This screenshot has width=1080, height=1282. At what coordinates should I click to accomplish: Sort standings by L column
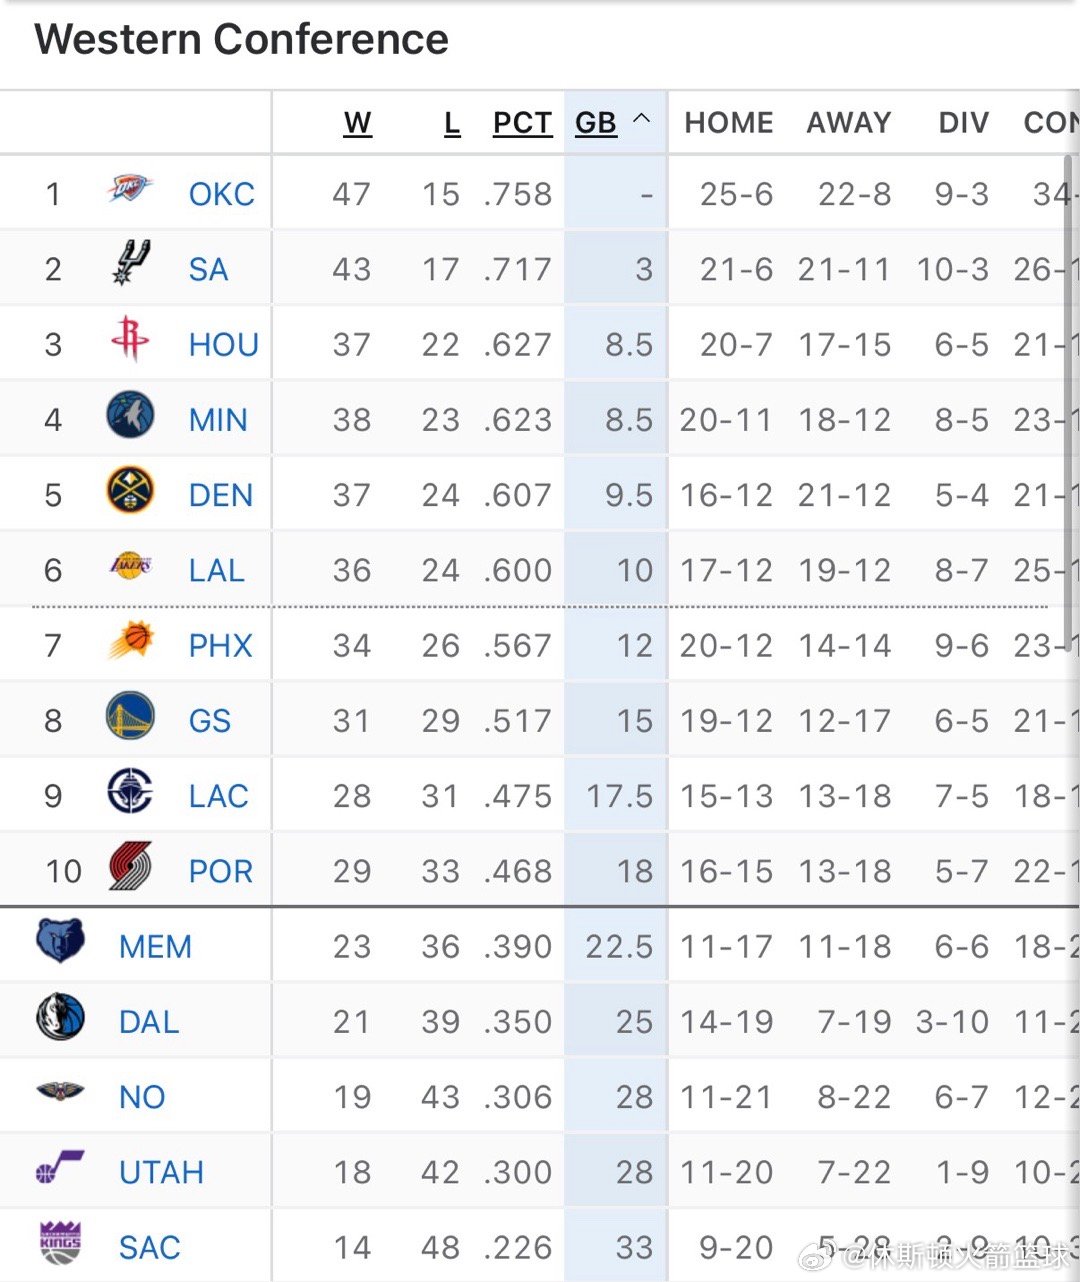click(x=452, y=123)
